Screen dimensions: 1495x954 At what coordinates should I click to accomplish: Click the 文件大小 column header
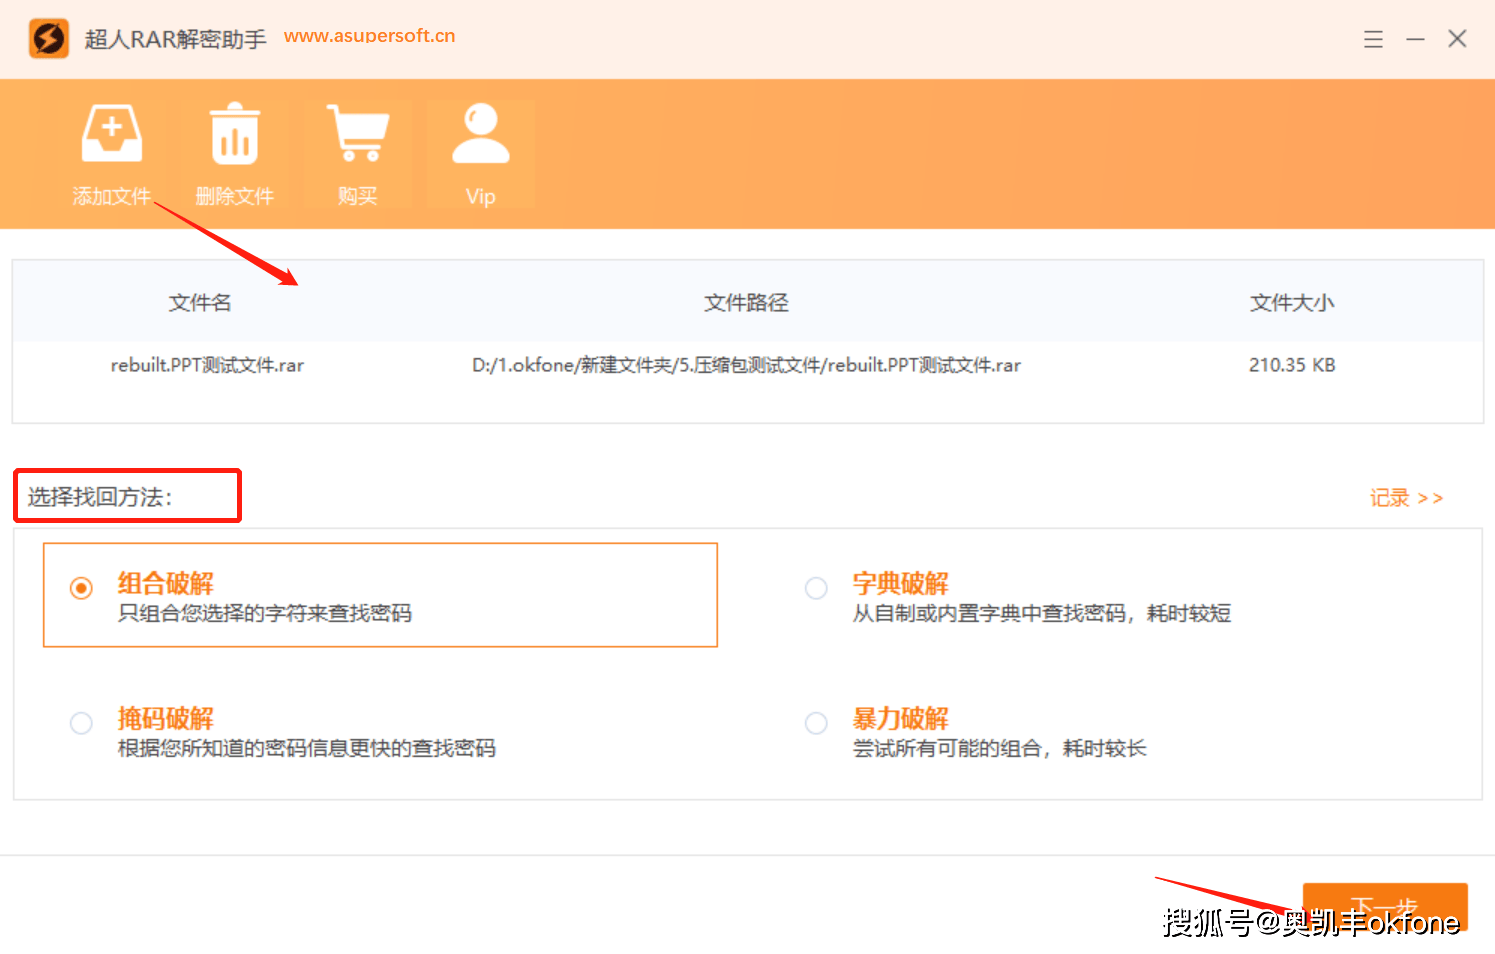click(1291, 303)
